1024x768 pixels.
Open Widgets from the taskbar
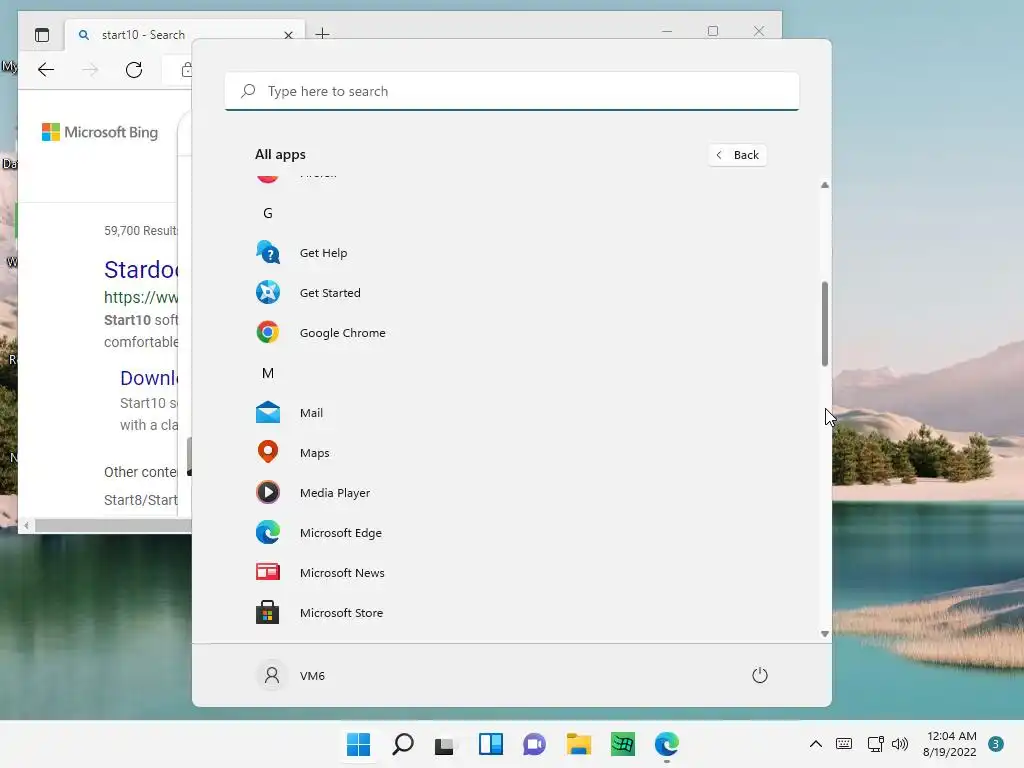click(x=491, y=744)
